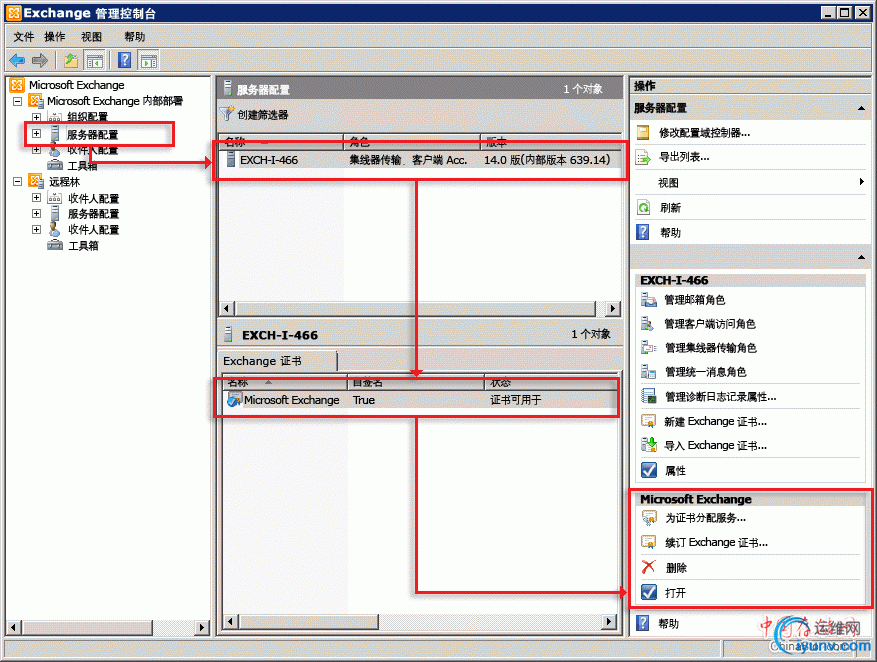Click the 证书可用于 status cell
The height and width of the screenshot is (662, 877).
tap(516, 400)
